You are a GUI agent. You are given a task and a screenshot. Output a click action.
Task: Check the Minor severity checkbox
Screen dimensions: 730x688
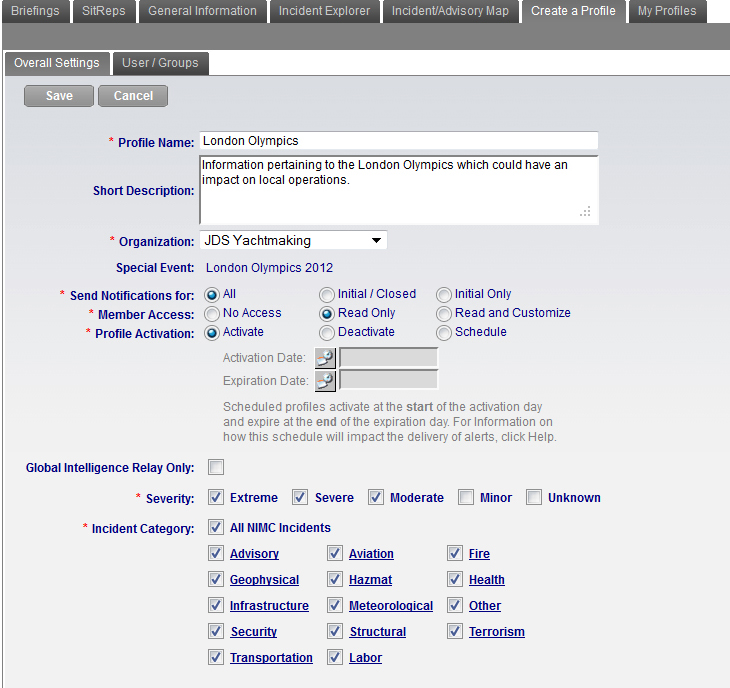[x=466, y=497]
